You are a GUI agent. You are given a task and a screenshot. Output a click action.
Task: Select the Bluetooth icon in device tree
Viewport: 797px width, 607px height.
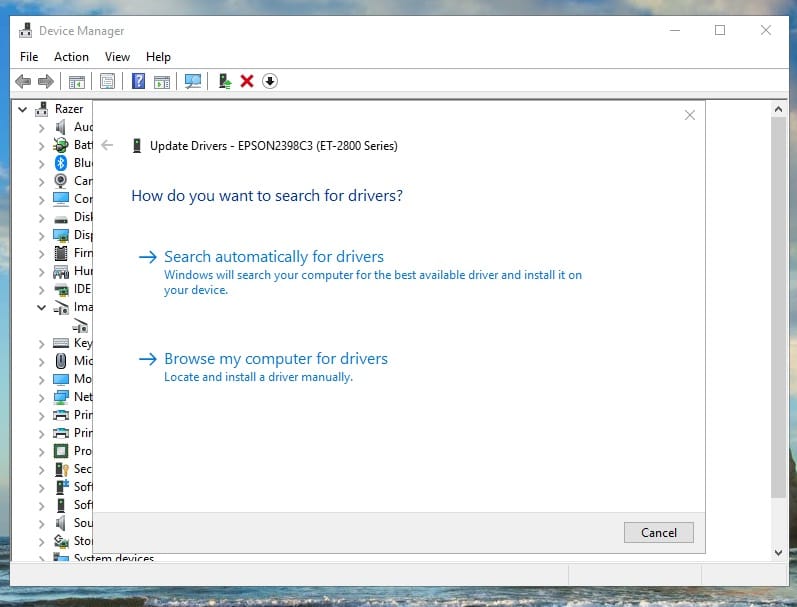pos(60,163)
